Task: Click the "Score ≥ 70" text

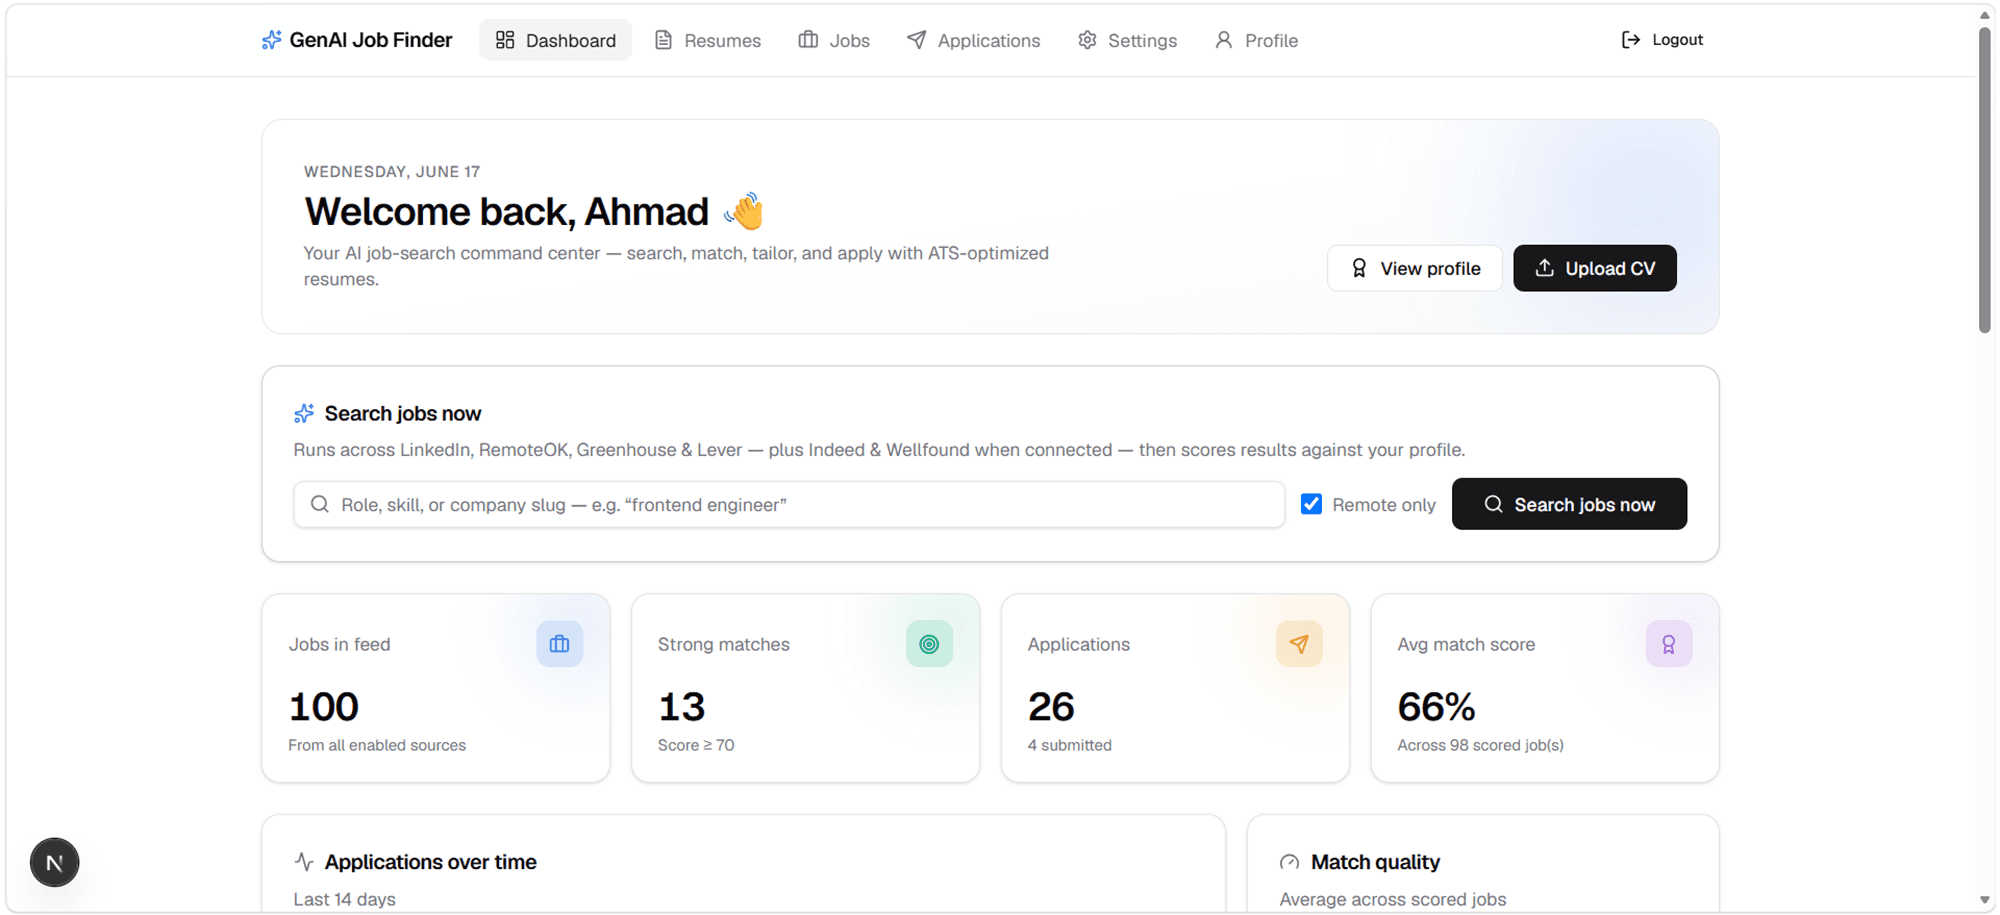Action: click(x=696, y=745)
